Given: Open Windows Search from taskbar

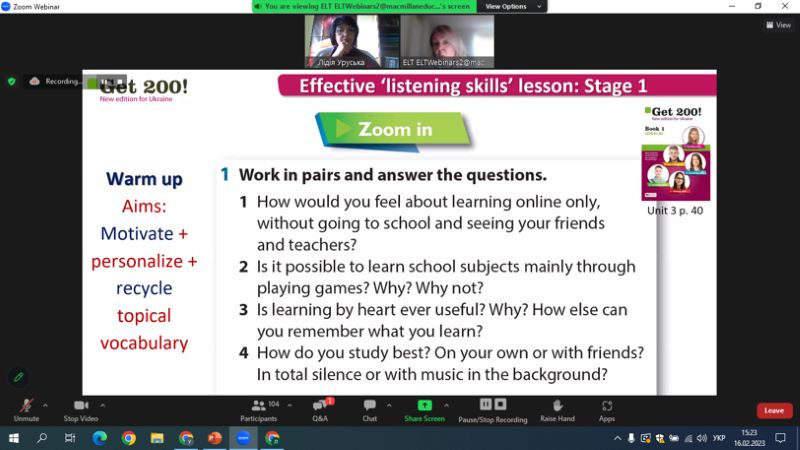Looking at the screenshot, I should pos(42,438).
